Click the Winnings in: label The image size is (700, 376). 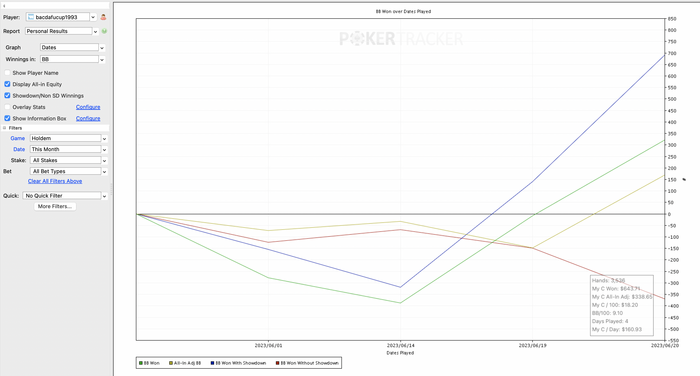click(21, 59)
